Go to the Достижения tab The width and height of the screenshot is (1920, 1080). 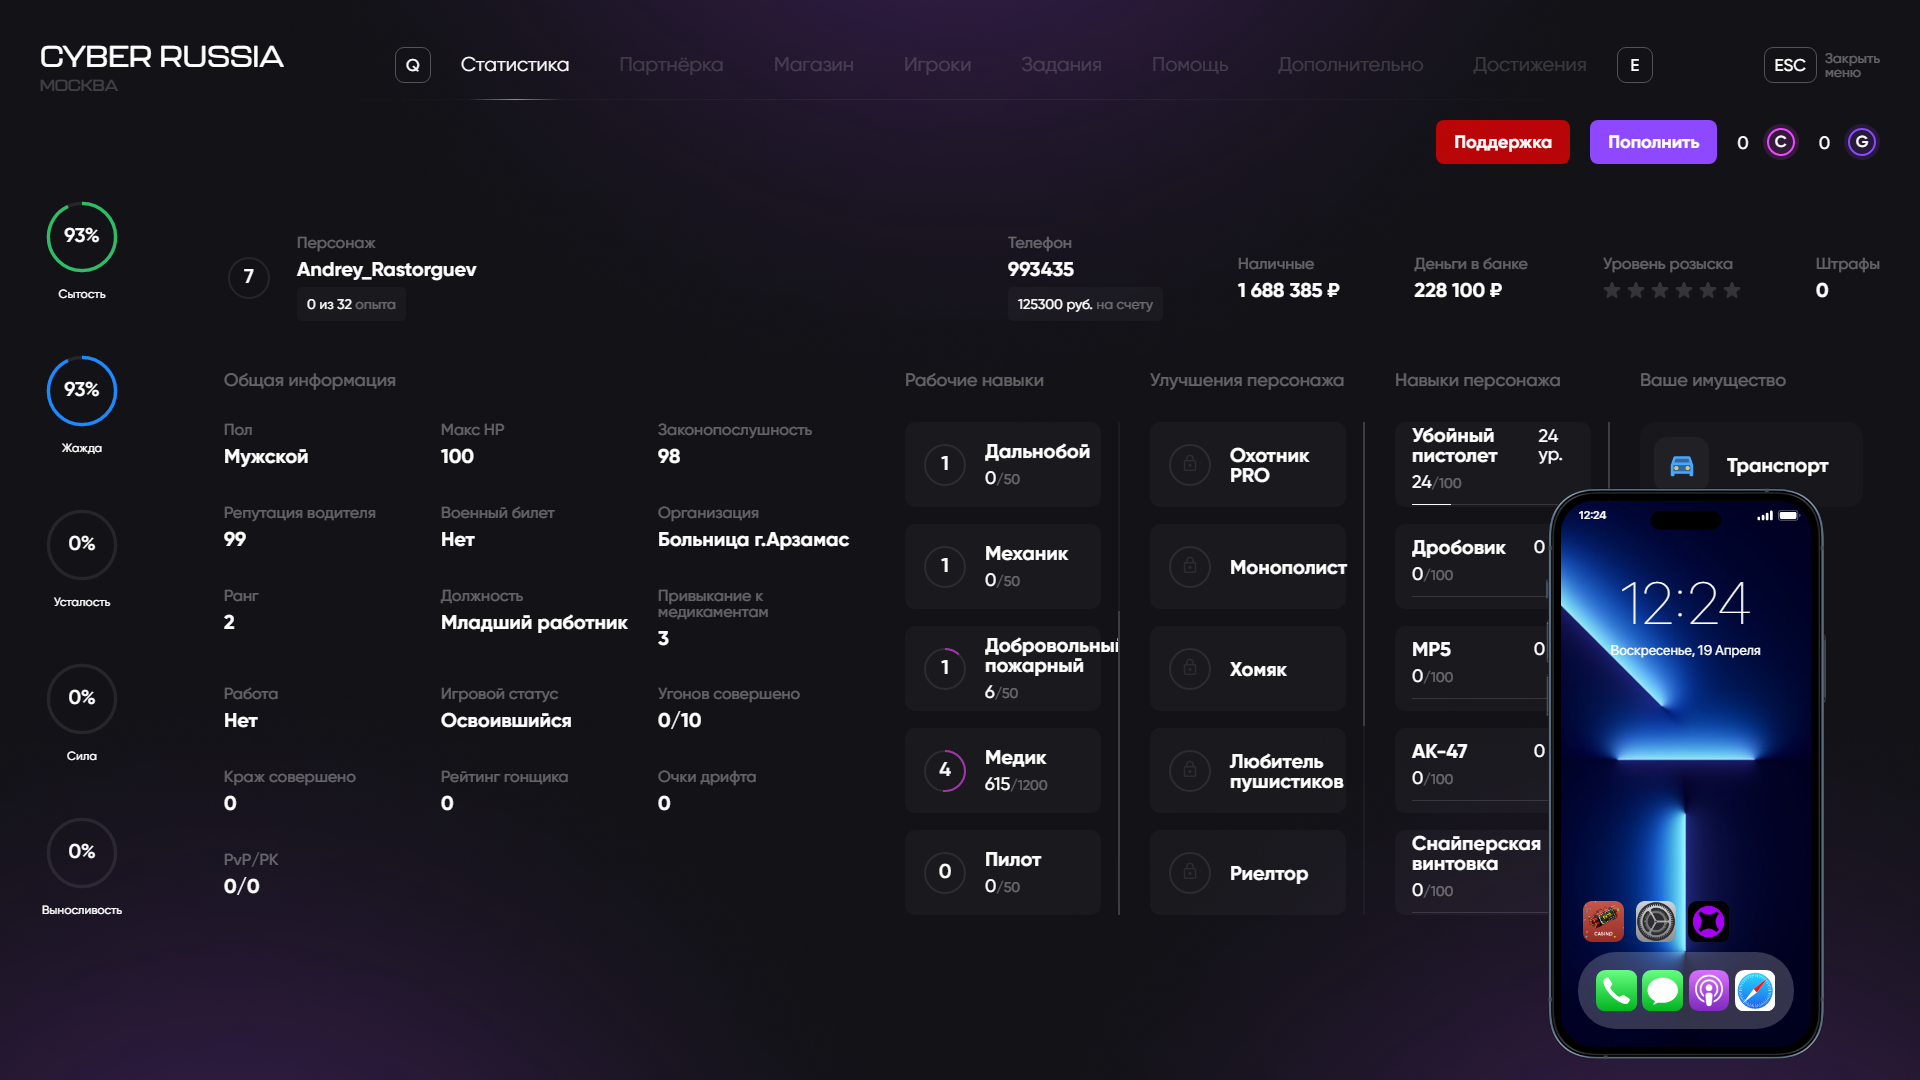pos(1529,65)
